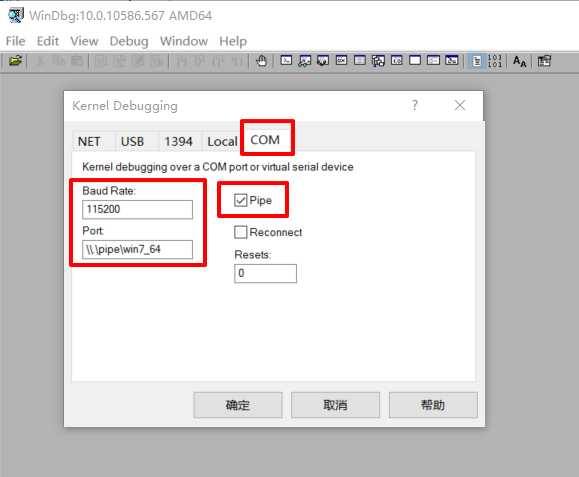This screenshot has width=579, height=477.
Task: Turn Source Mode on via toolbar icon
Action: tap(476, 61)
